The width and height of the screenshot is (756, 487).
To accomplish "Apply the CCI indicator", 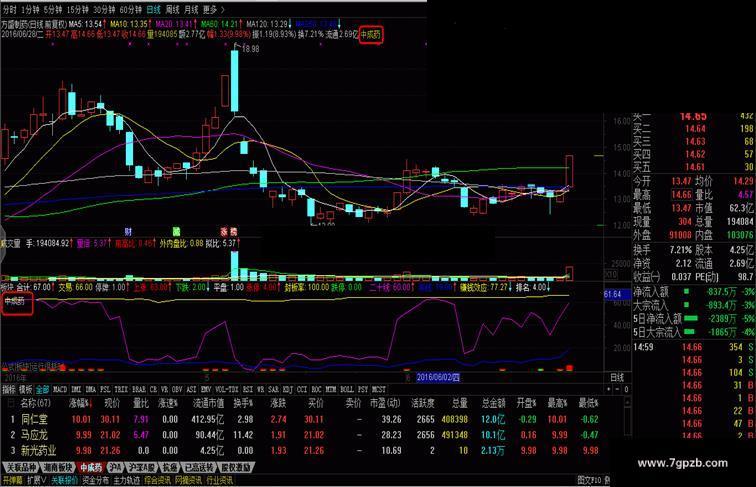I will [302, 390].
